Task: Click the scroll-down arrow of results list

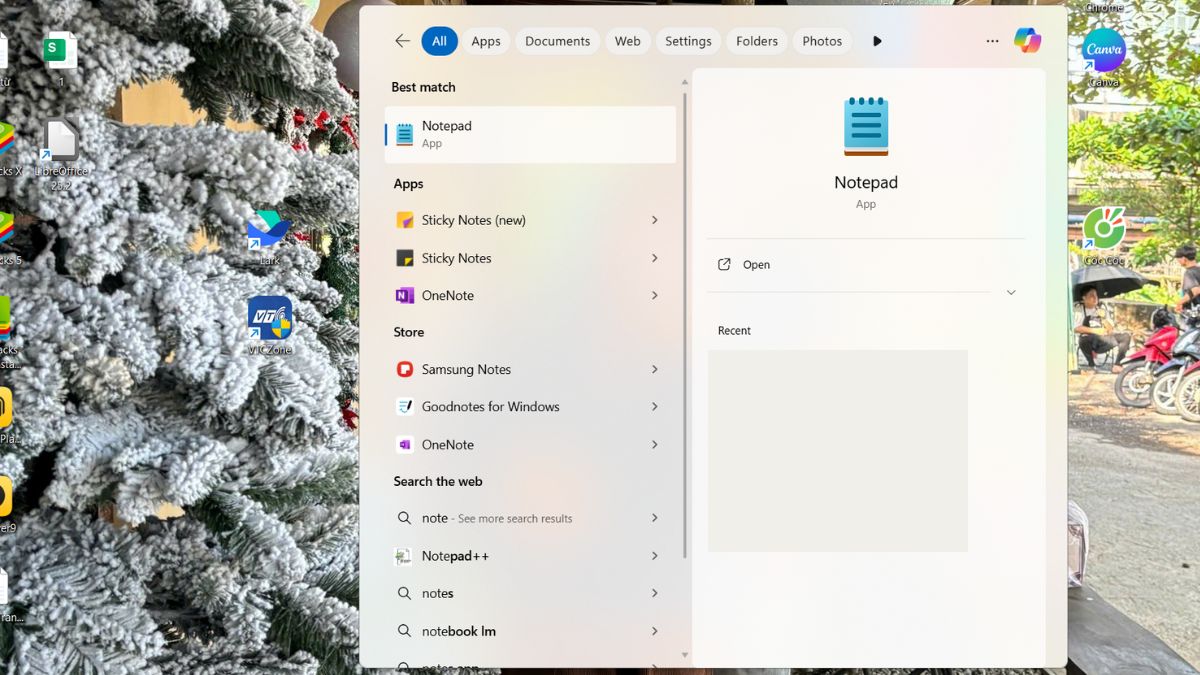Action: click(685, 656)
